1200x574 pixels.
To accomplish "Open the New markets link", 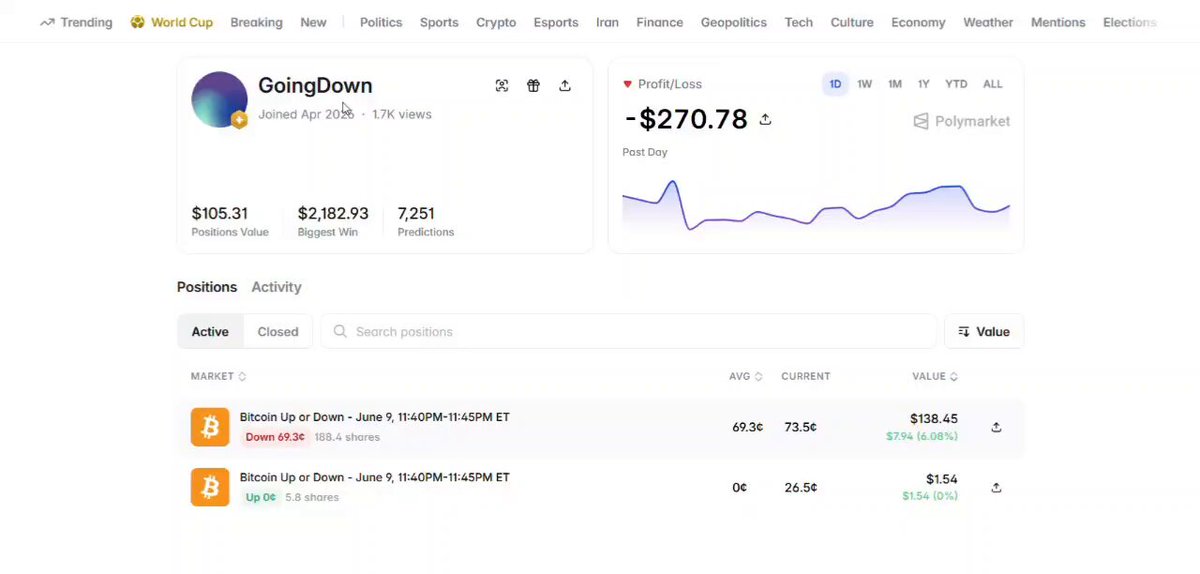I will coord(313,22).
